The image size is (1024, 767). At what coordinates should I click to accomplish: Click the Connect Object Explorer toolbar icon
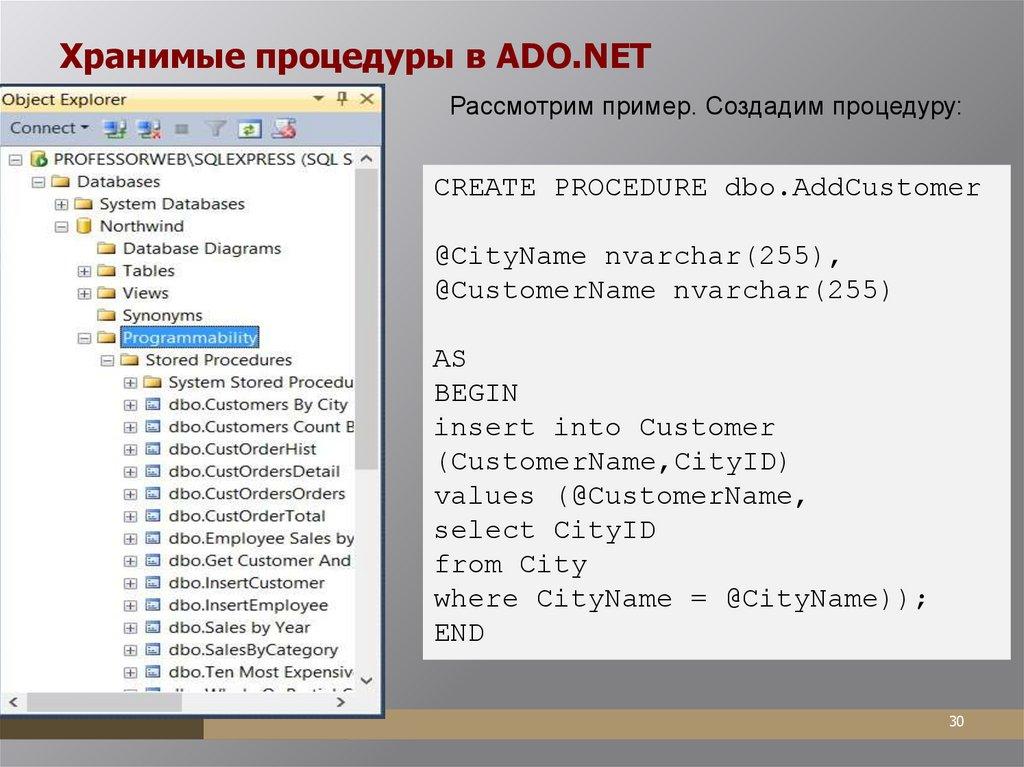click(115, 128)
